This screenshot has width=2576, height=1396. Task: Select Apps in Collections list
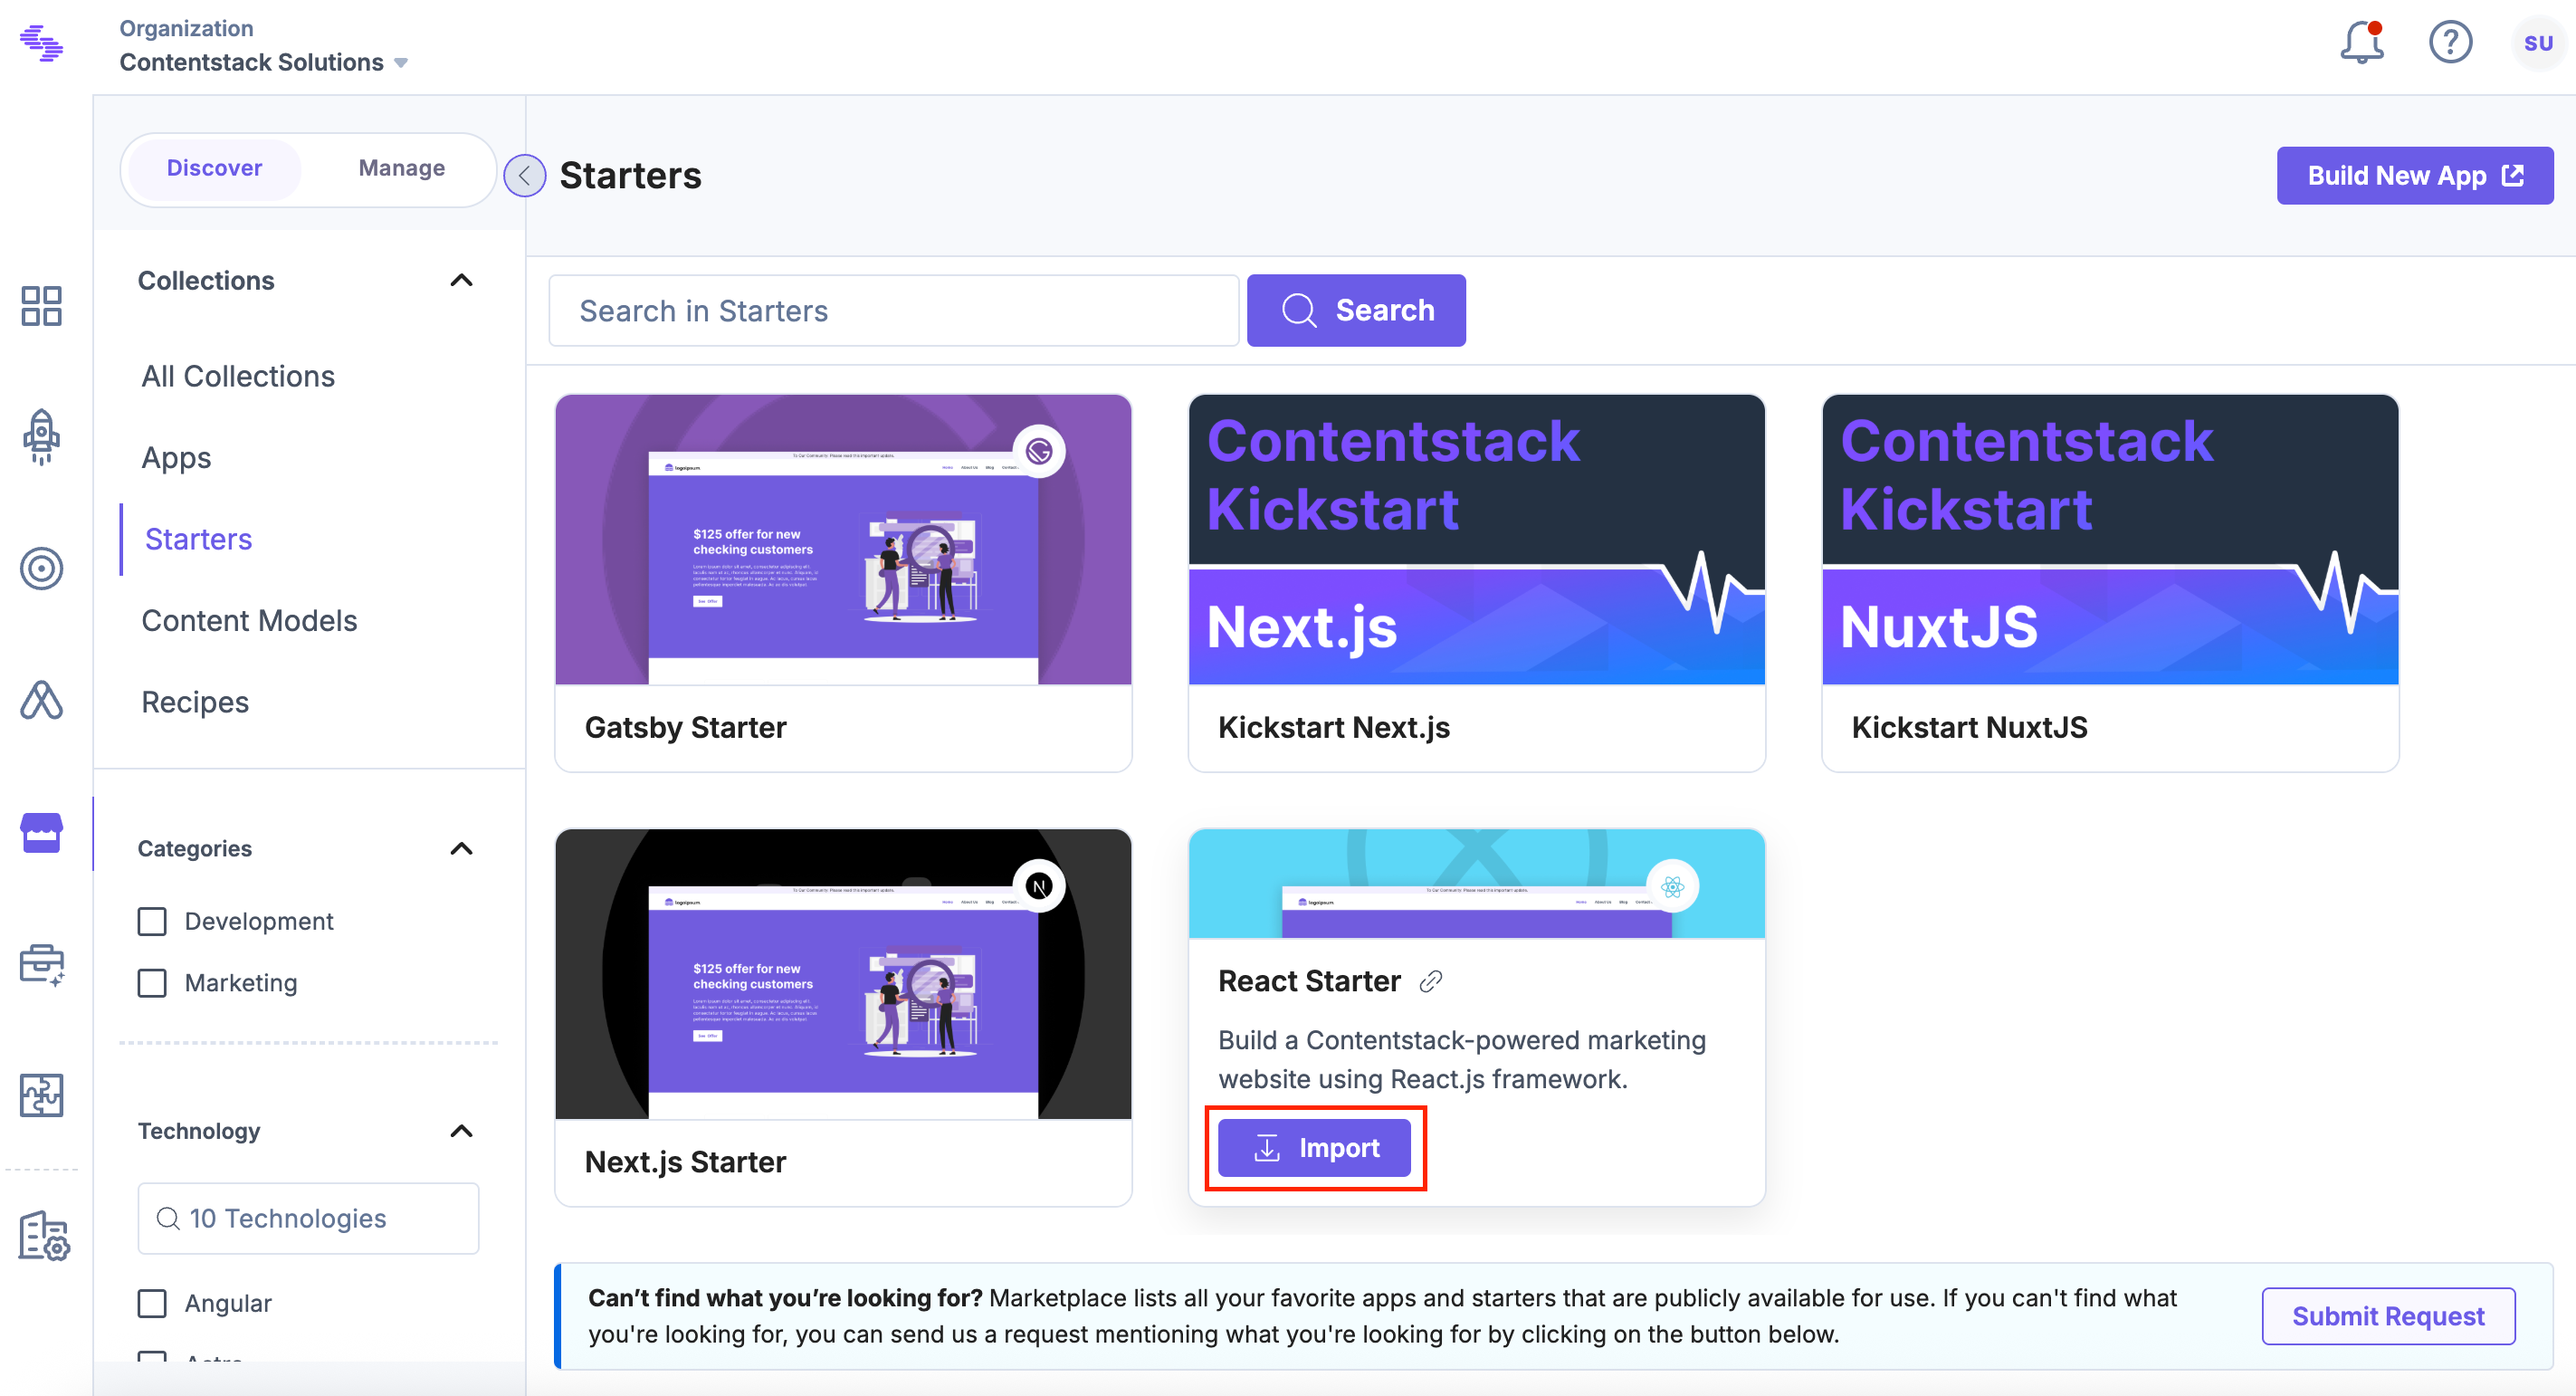pos(176,458)
